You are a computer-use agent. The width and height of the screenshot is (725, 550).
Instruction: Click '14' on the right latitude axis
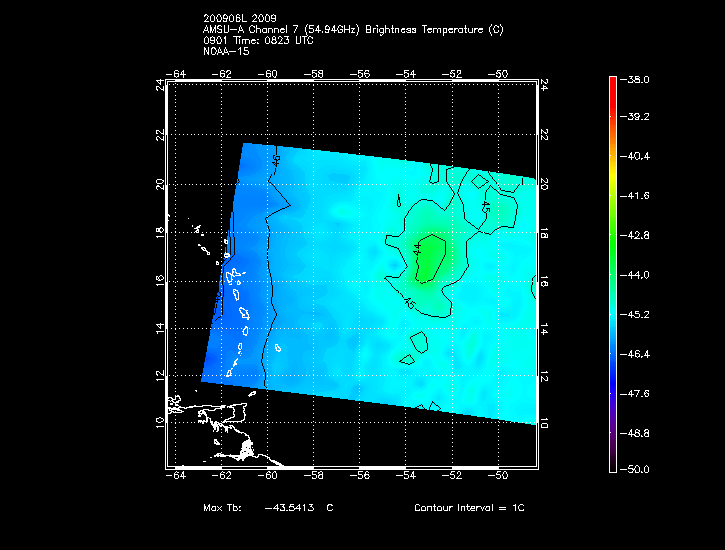tap(544, 329)
